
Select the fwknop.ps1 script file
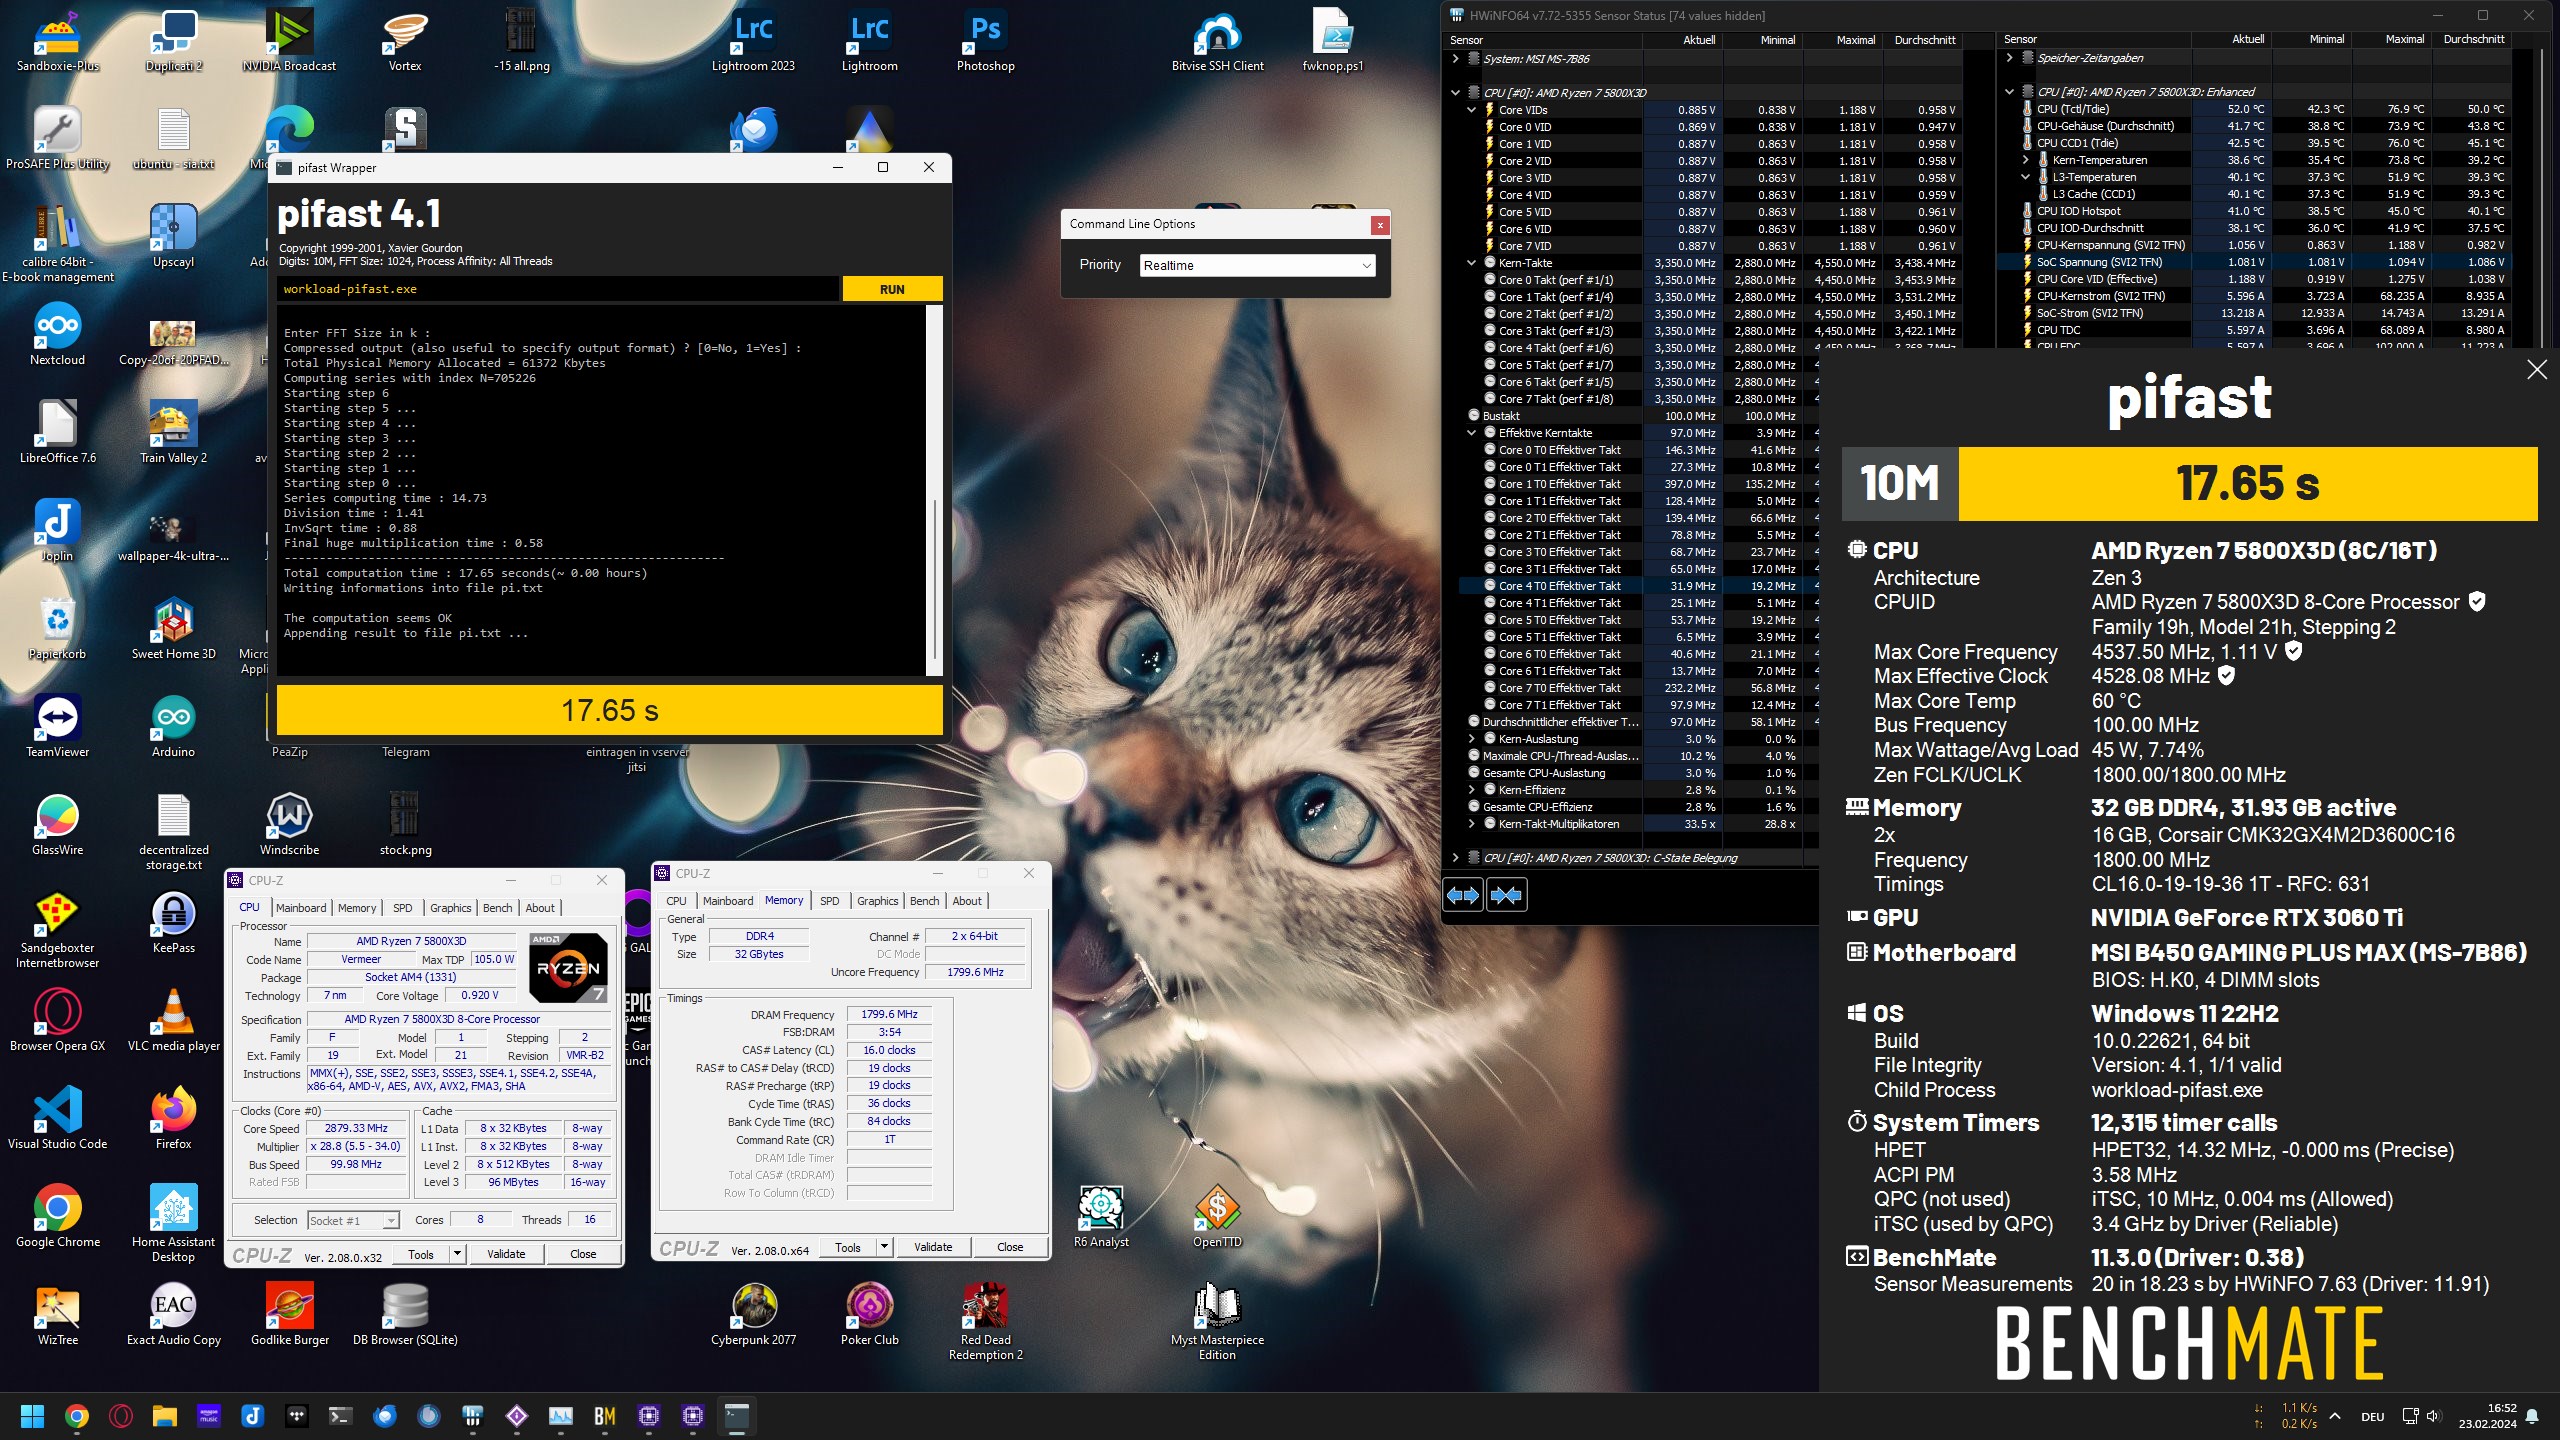[x=1333, y=41]
